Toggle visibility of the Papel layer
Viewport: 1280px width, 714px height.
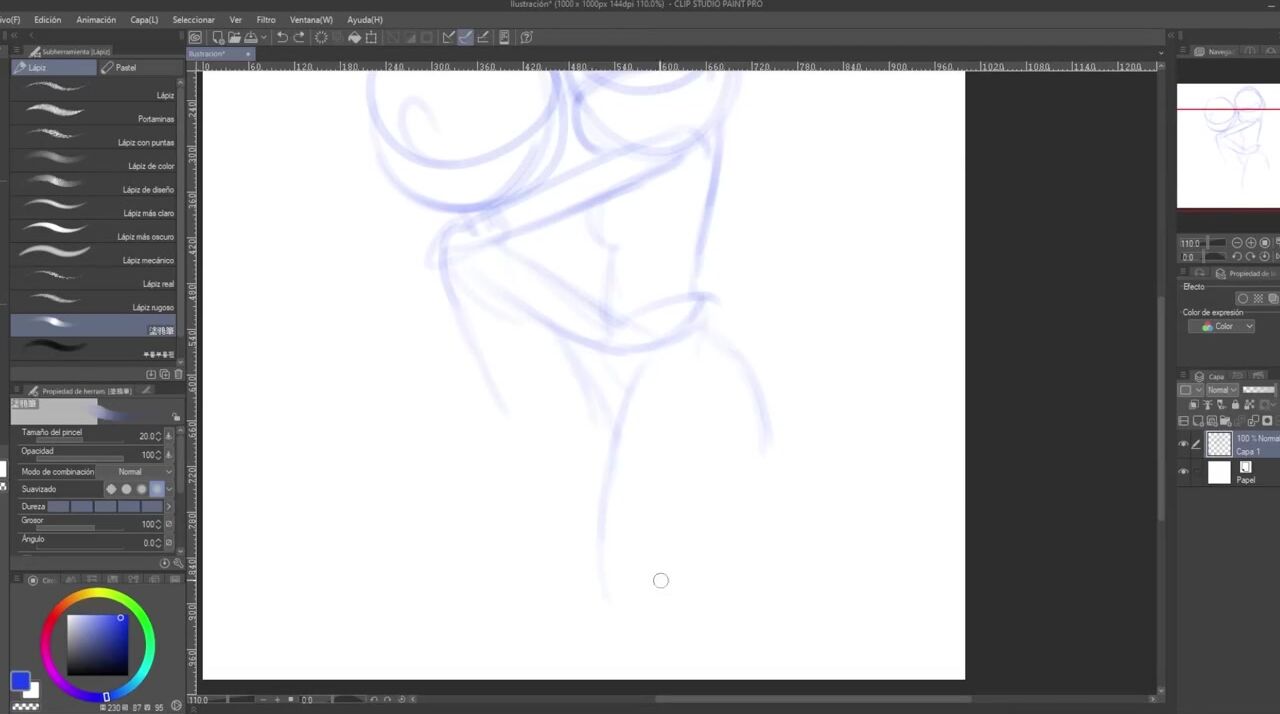[x=1184, y=472]
